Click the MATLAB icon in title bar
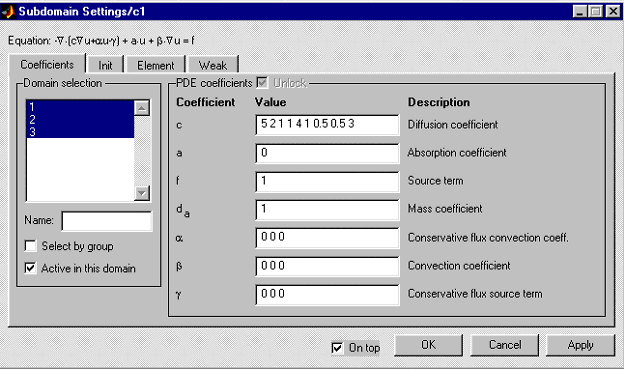Screen dimensions: 624x370 tap(8, 12)
